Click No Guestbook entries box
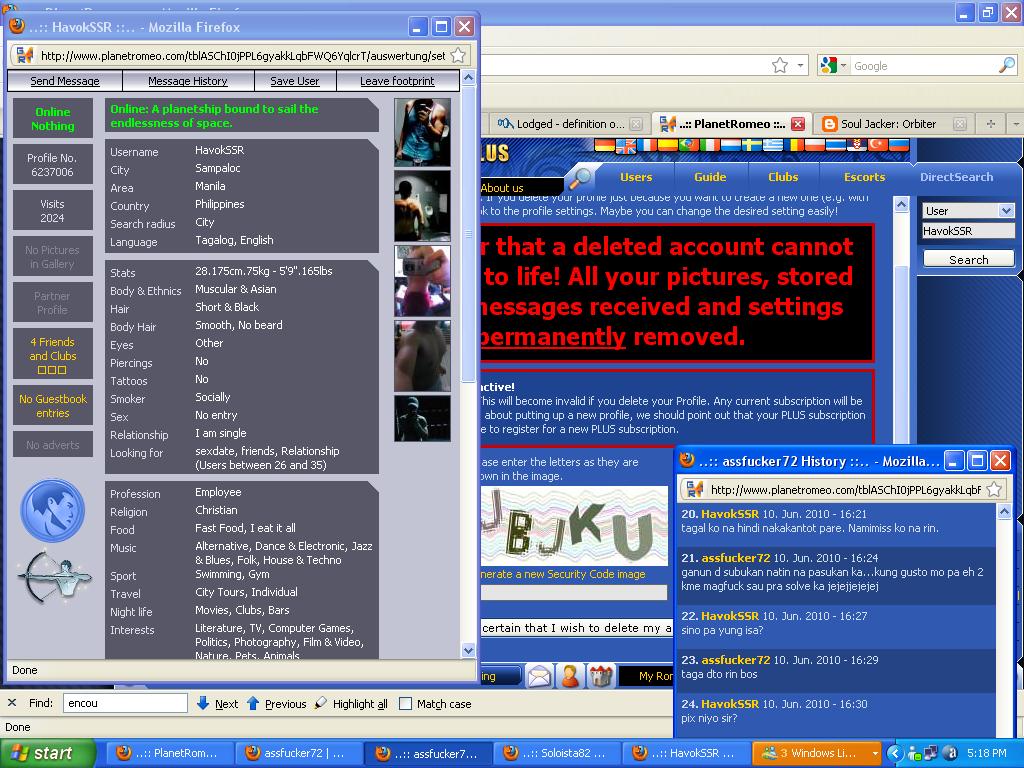 tap(52, 406)
